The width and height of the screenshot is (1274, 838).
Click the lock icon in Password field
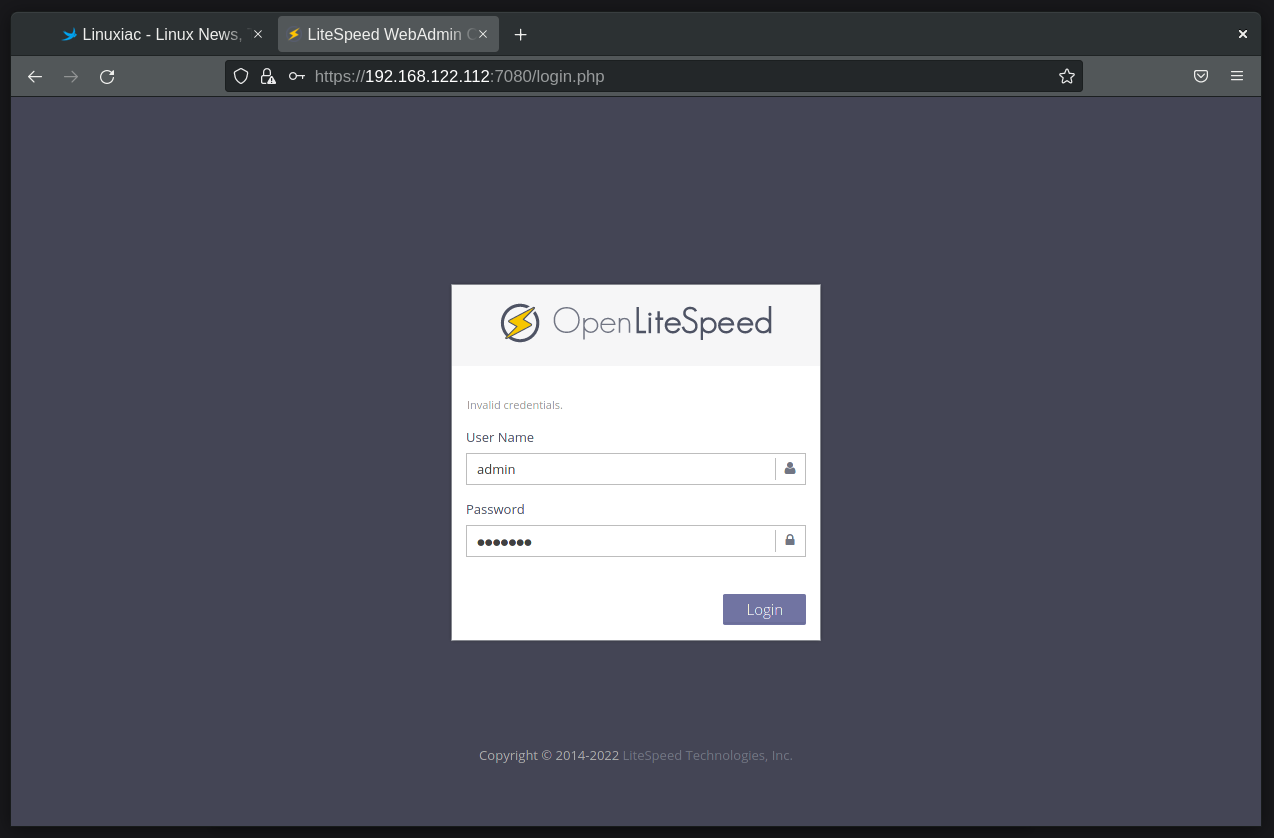(790, 540)
